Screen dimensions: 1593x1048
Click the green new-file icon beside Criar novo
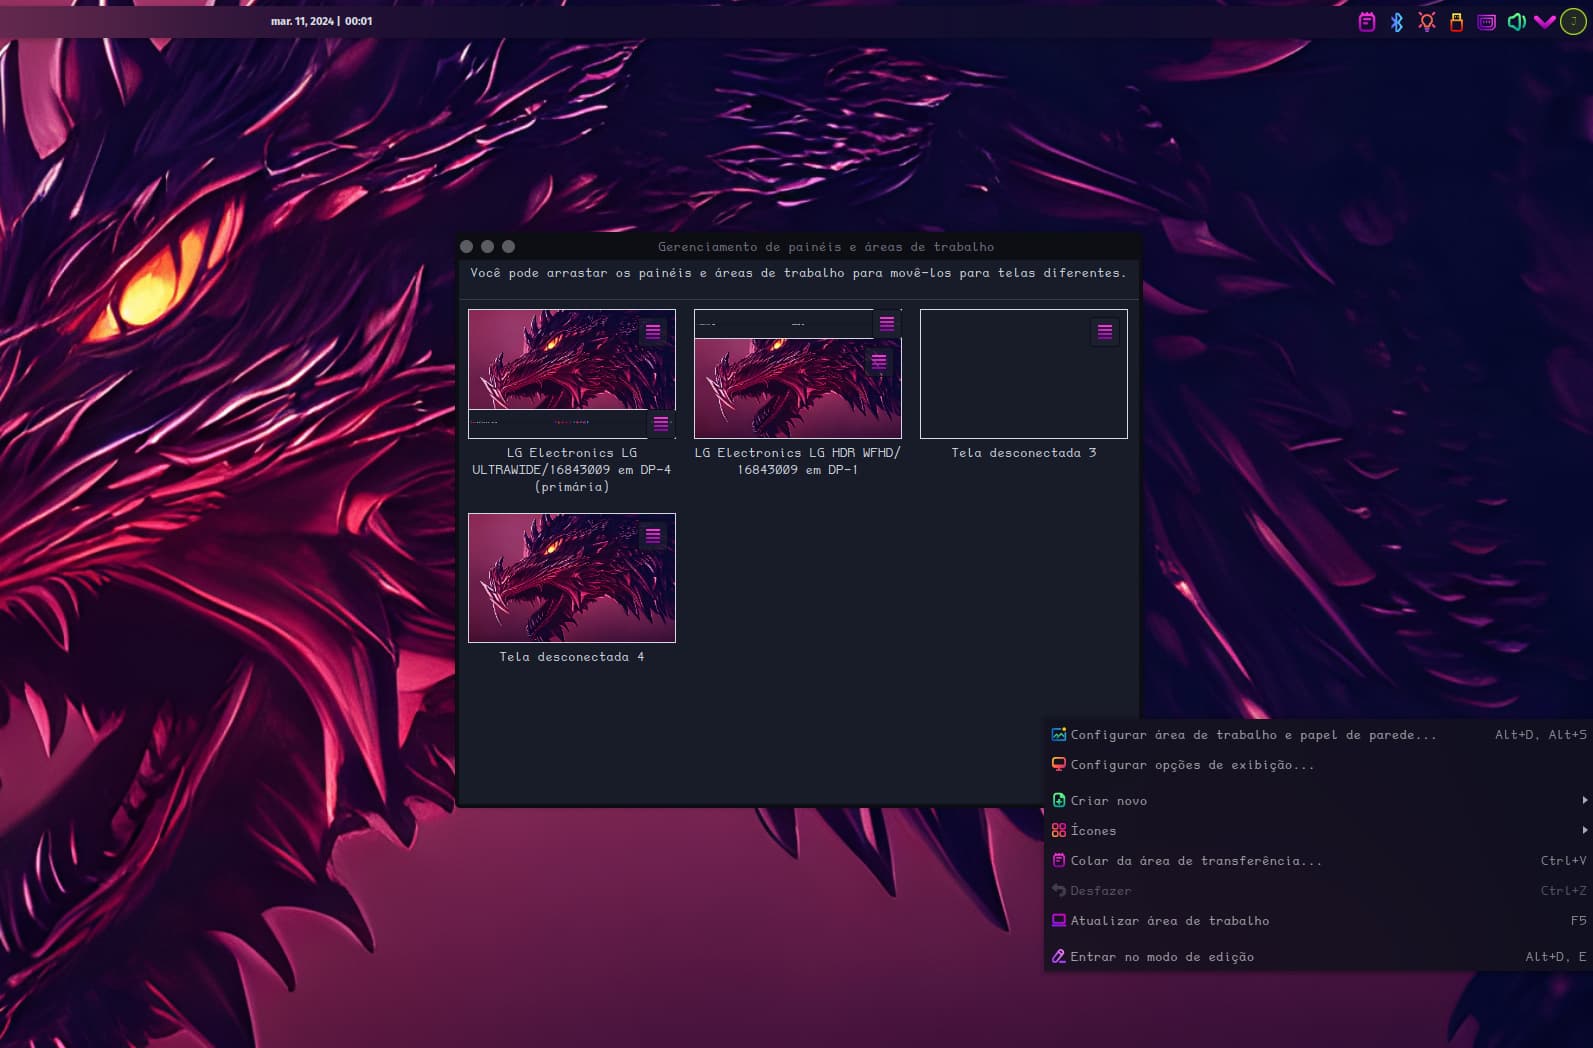click(1058, 800)
